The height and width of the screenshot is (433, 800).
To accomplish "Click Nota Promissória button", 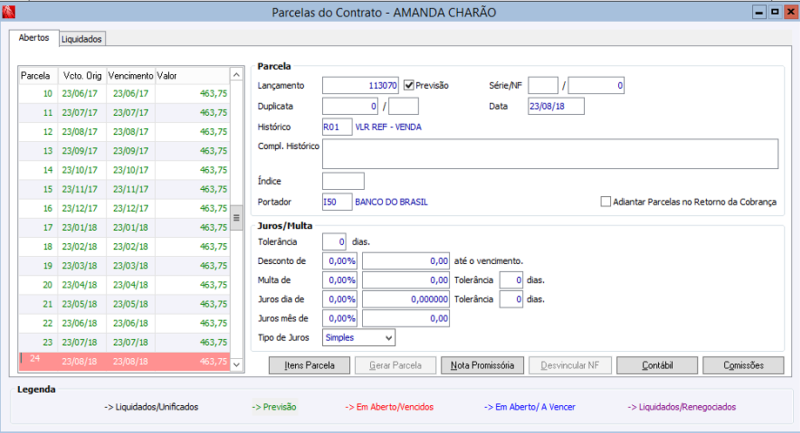I will tap(482, 365).
